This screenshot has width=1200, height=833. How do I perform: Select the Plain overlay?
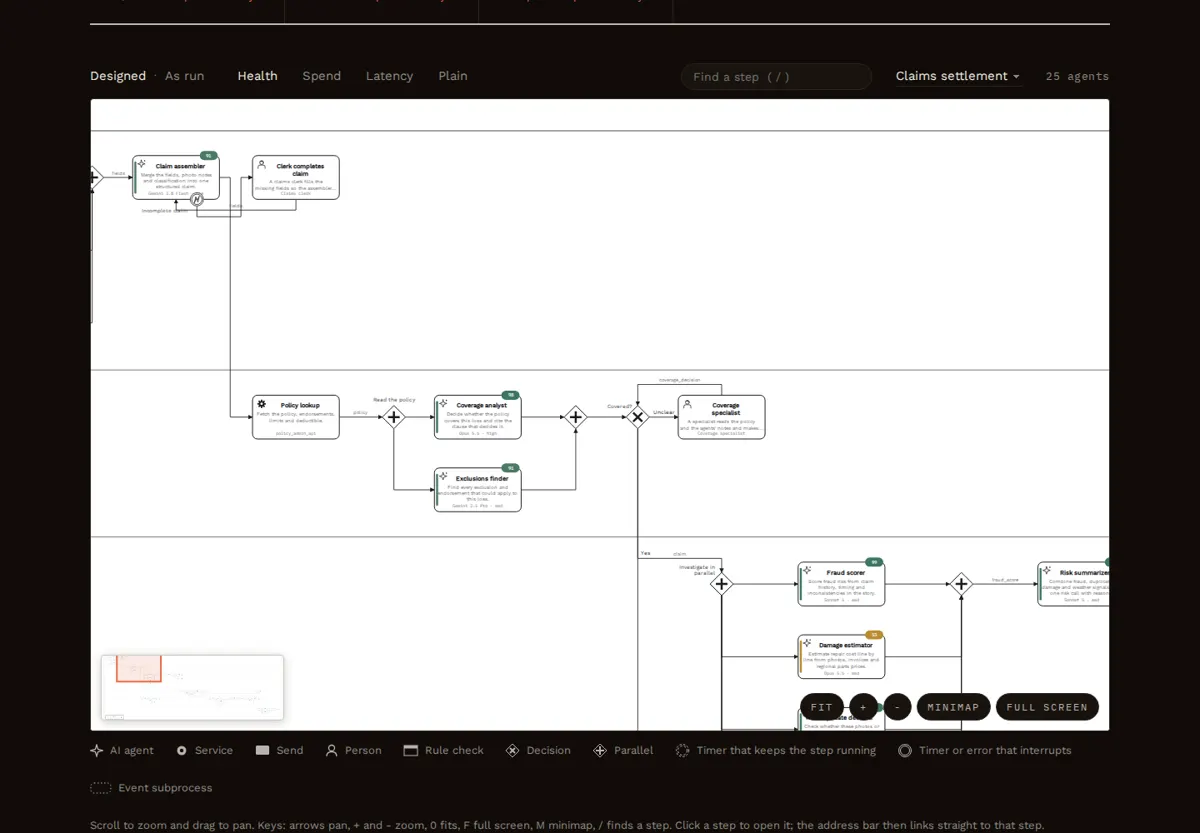453,76
